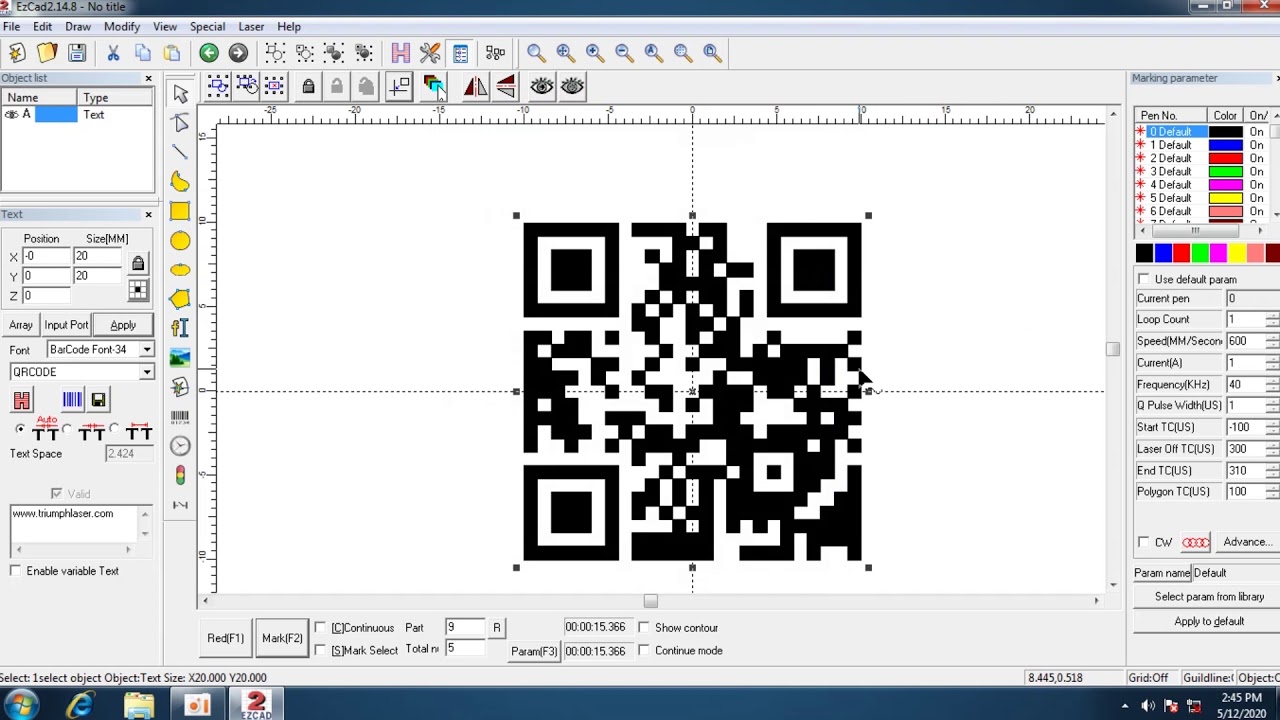The height and width of the screenshot is (720, 1280).
Task: Adjust Speed(MM/Second) spinner arrows
Action: coord(1273,341)
